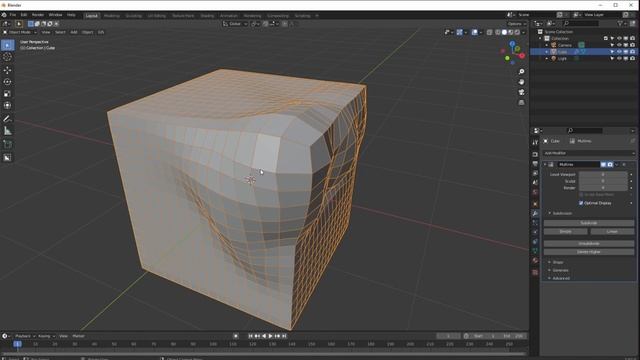The height and width of the screenshot is (360, 640).
Task: Click the Subdivide button
Action: (589, 223)
